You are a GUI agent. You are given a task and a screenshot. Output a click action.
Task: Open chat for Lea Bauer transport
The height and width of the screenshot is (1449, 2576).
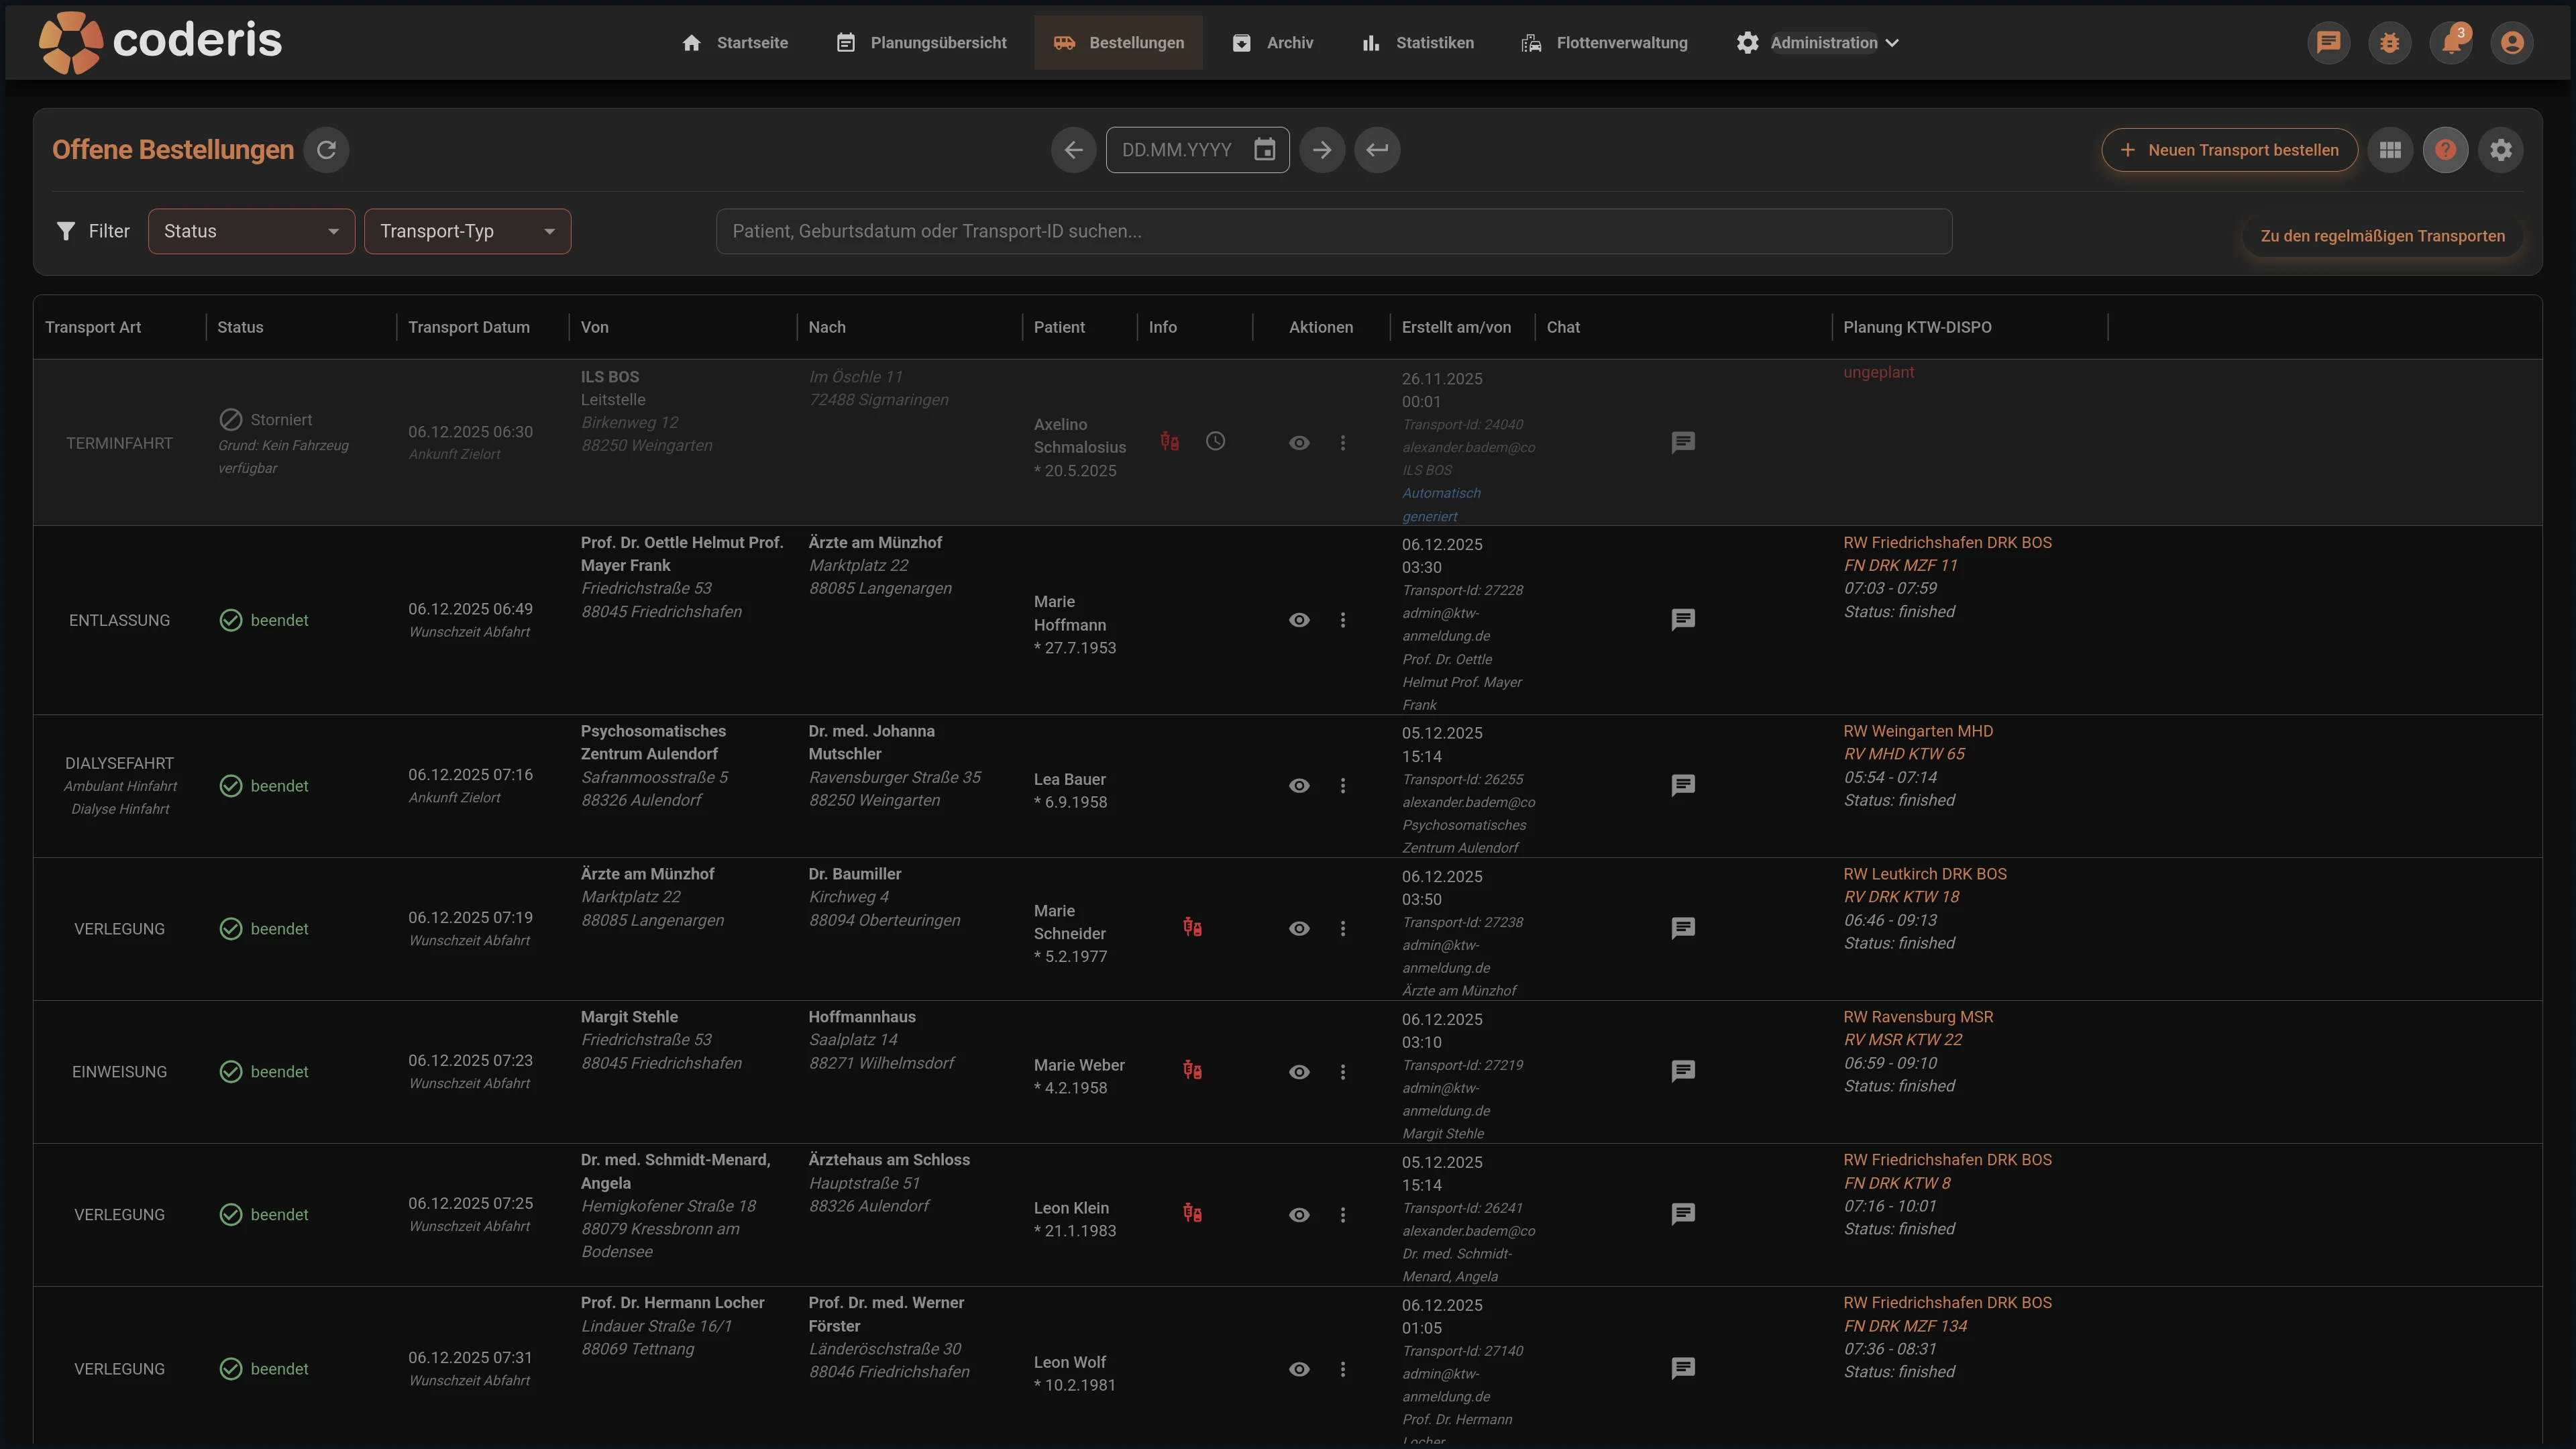(x=1683, y=786)
